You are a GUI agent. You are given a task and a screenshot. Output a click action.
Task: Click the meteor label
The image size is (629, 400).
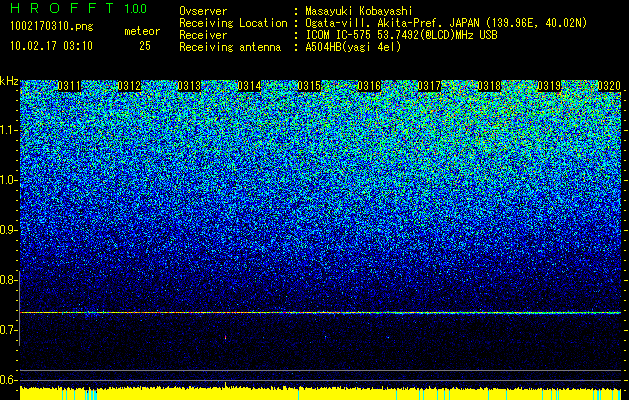142,31
